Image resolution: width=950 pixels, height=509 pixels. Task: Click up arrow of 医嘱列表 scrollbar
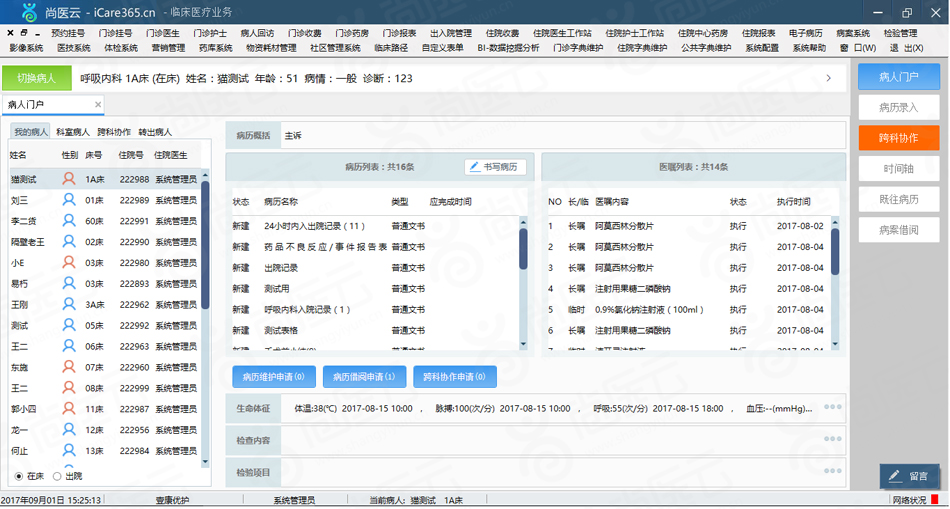tap(835, 222)
